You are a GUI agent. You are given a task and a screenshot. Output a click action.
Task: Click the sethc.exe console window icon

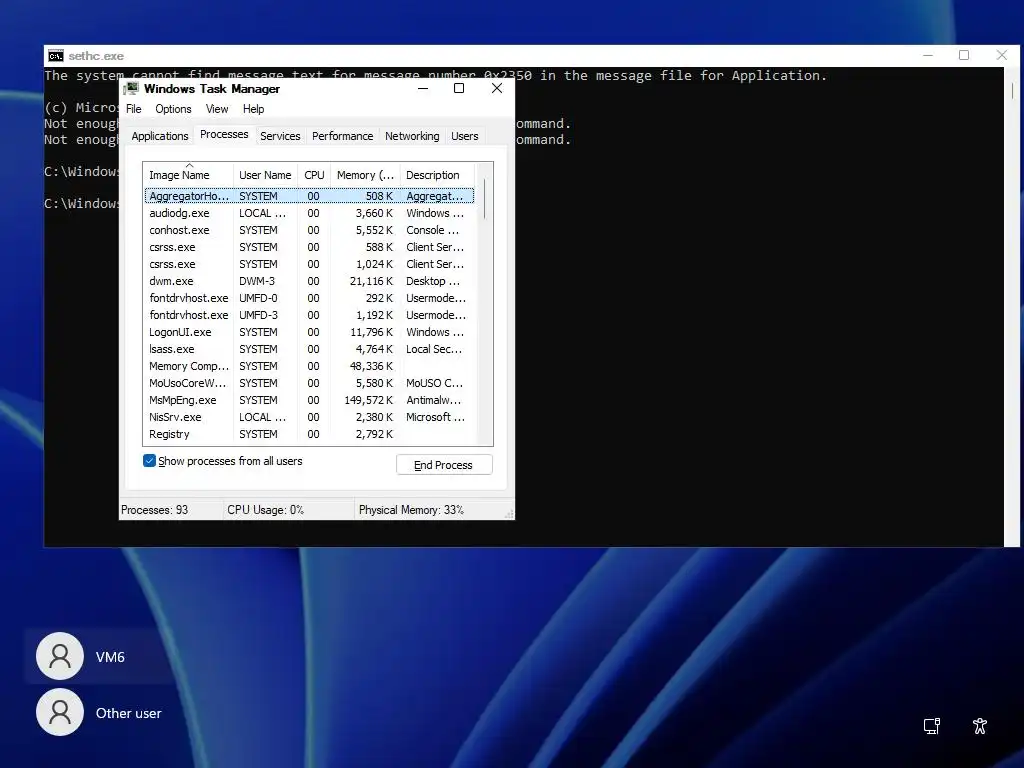point(56,56)
